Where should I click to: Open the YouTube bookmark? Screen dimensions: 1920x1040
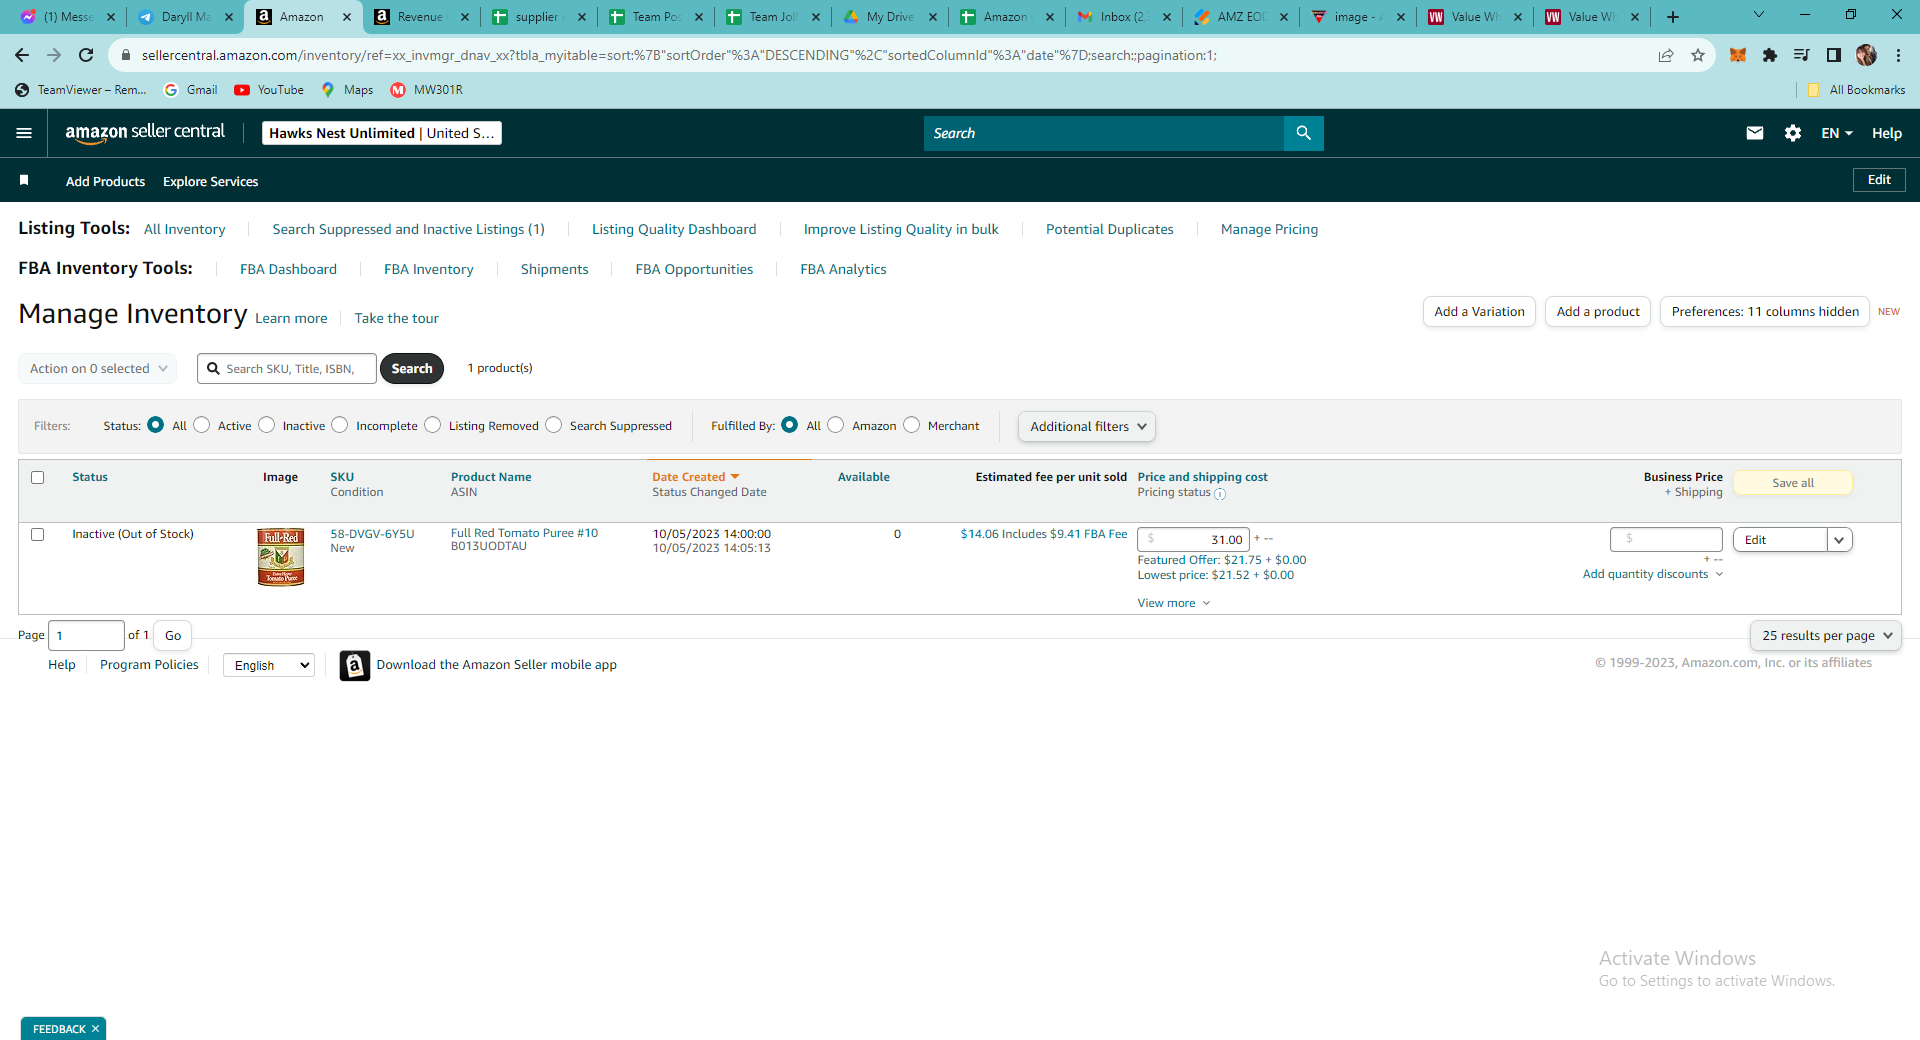[x=269, y=90]
